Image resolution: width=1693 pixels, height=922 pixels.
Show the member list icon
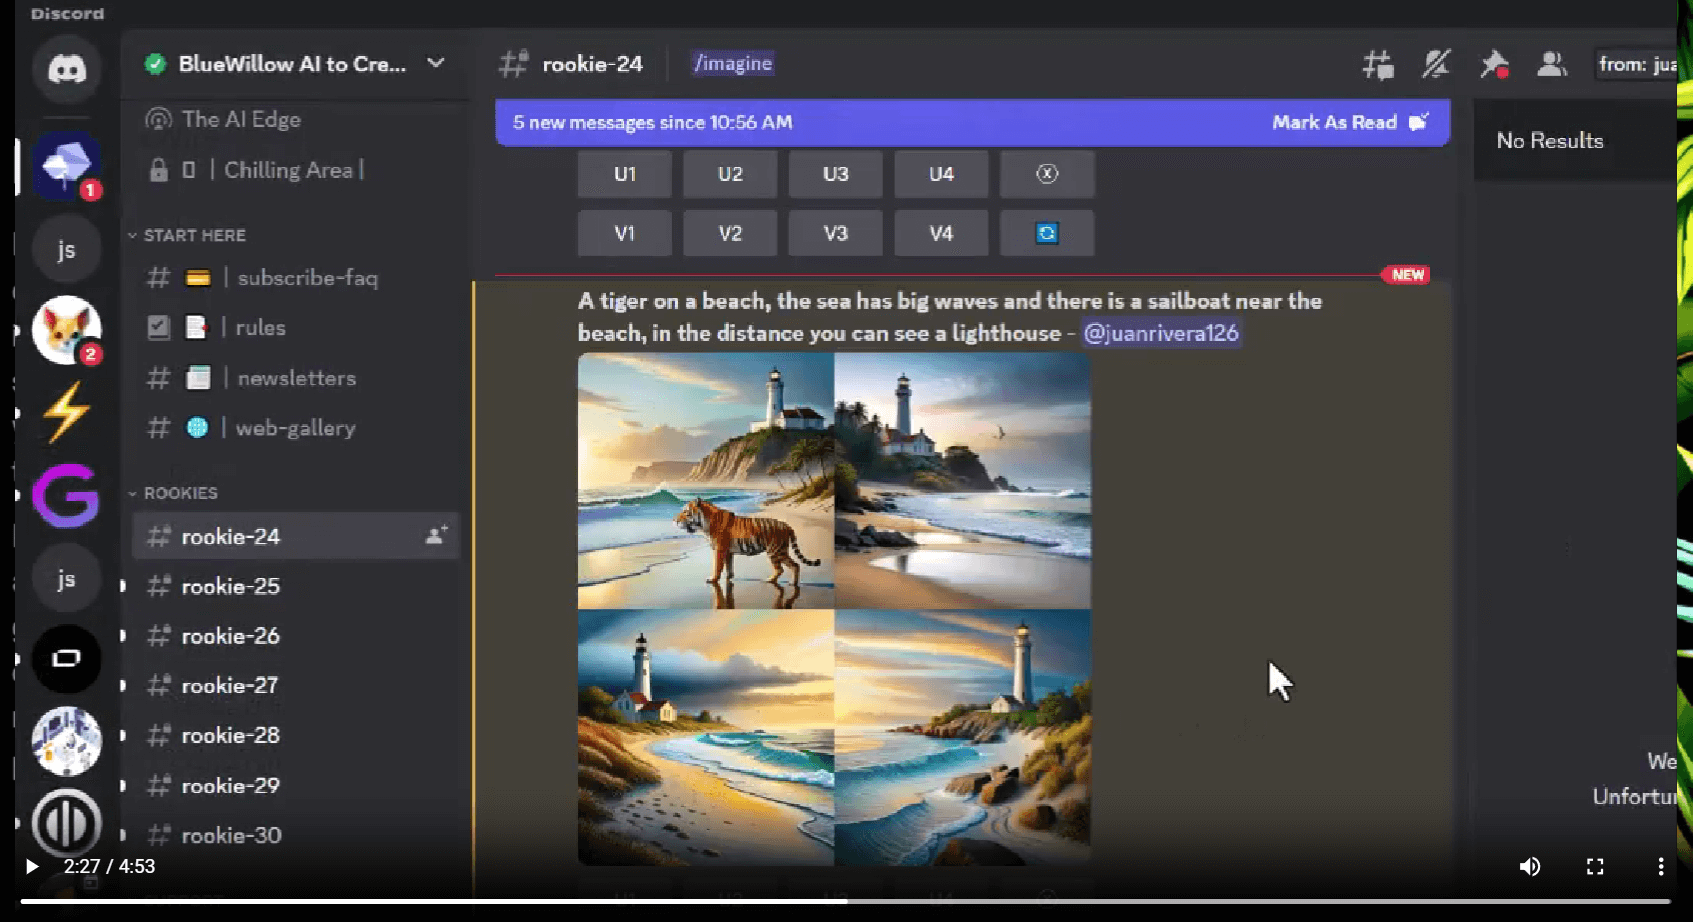click(1552, 65)
